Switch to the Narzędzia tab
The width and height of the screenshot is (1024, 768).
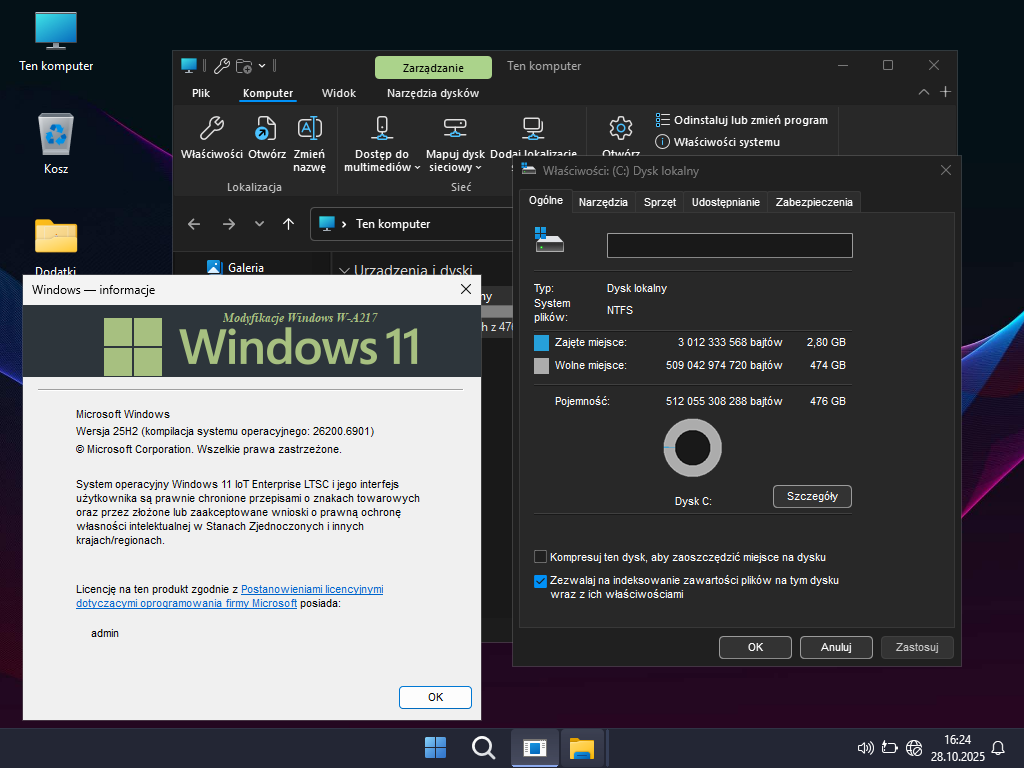[603, 202]
